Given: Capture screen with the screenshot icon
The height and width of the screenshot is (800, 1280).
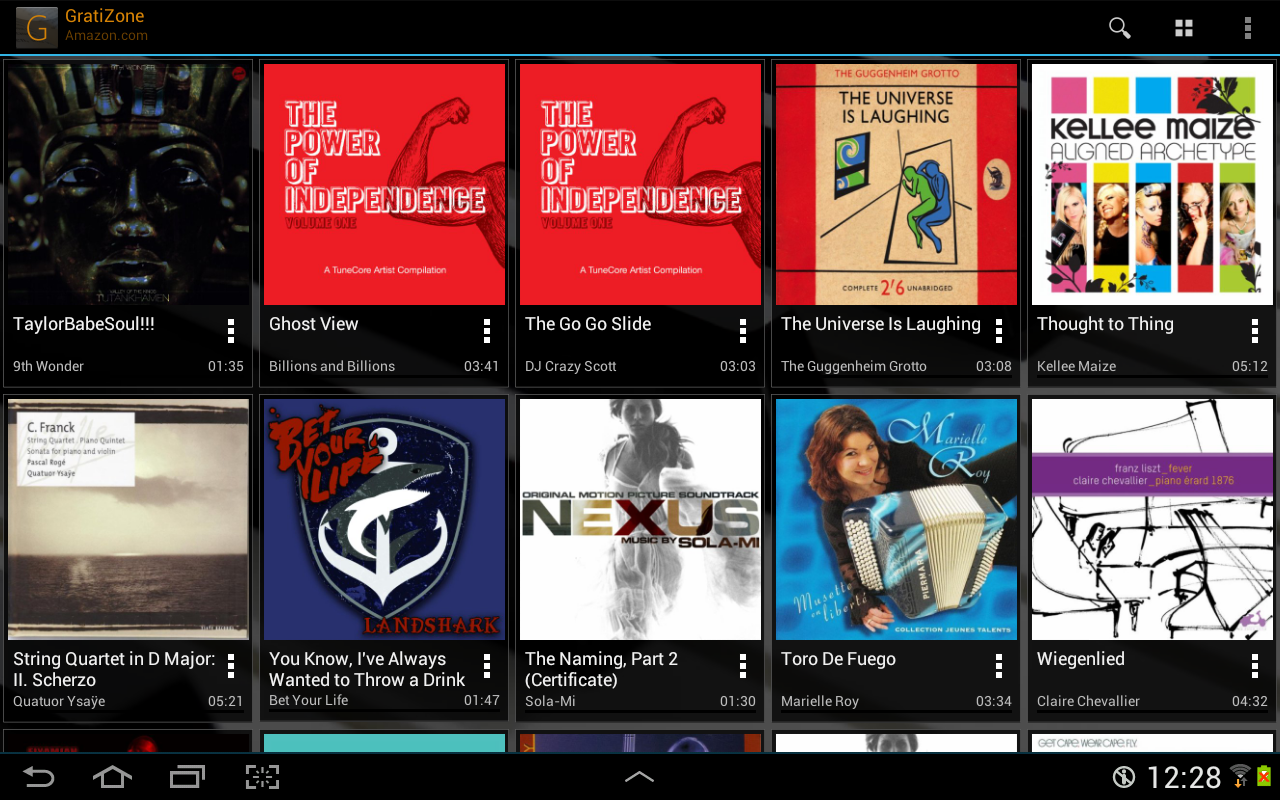Looking at the screenshot, I should (x=262, y=777).
